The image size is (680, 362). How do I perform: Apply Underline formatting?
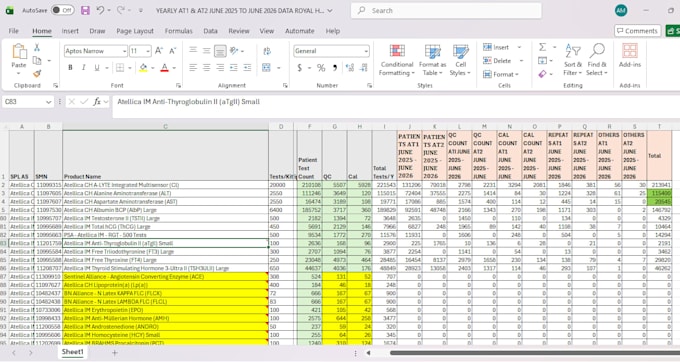[97, 68]
